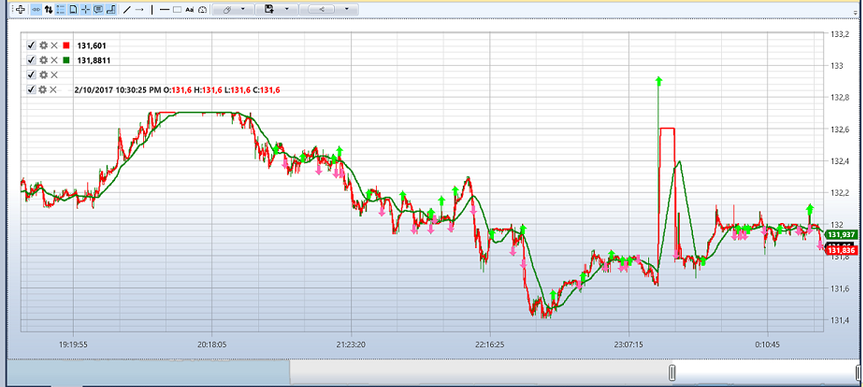This screenshot has width=863, height=387.
Task: Click the green arrow atop the price spike
Action: (x=658, y=81)
